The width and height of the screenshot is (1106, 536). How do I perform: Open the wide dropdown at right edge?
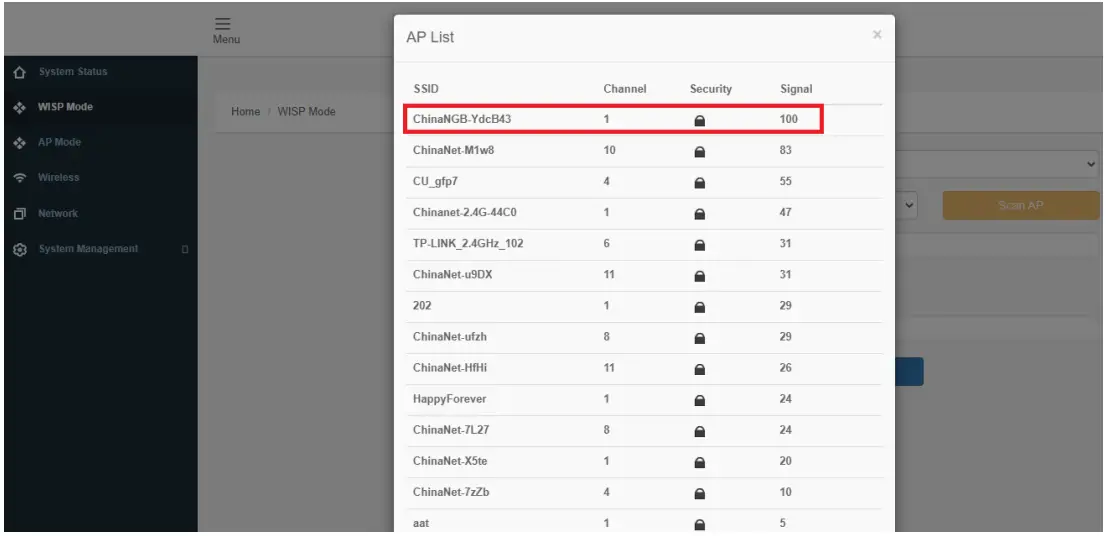pos(1090,163)
